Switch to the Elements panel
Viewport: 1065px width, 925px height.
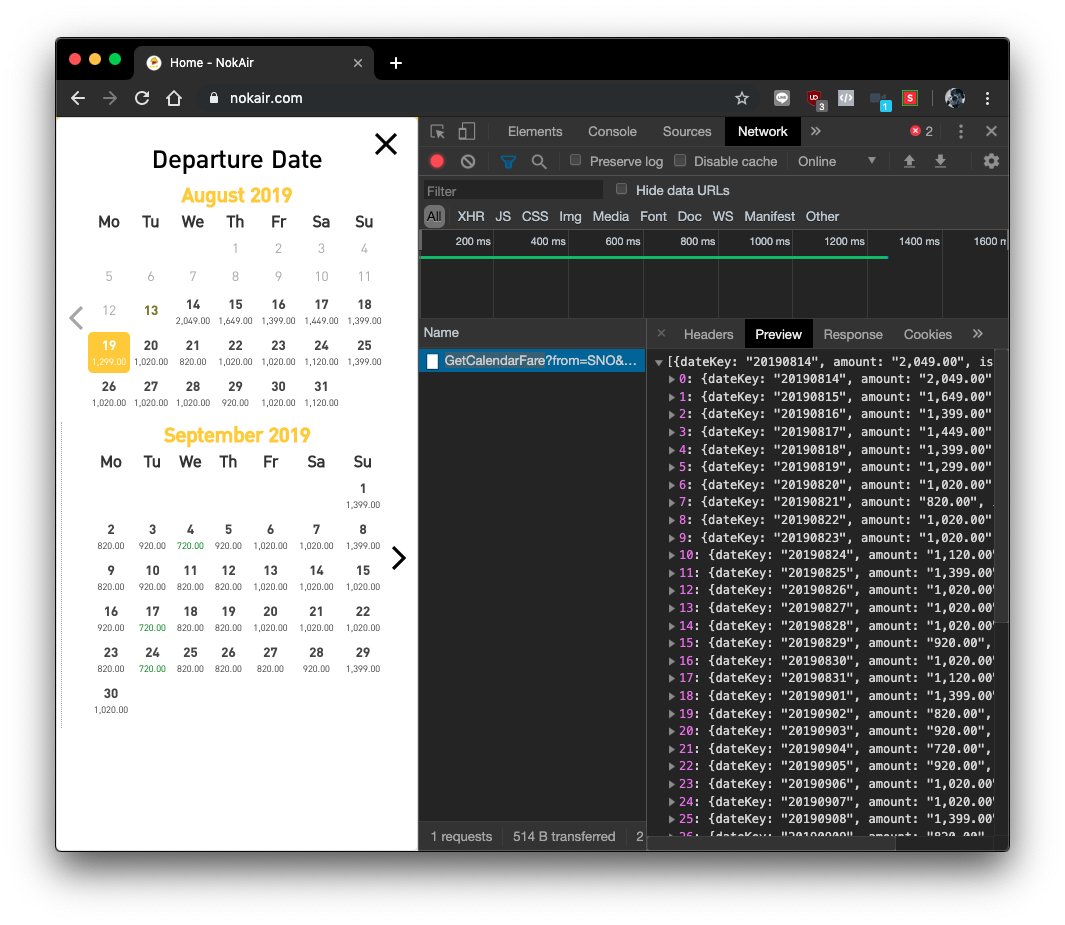tap(535, 132)
